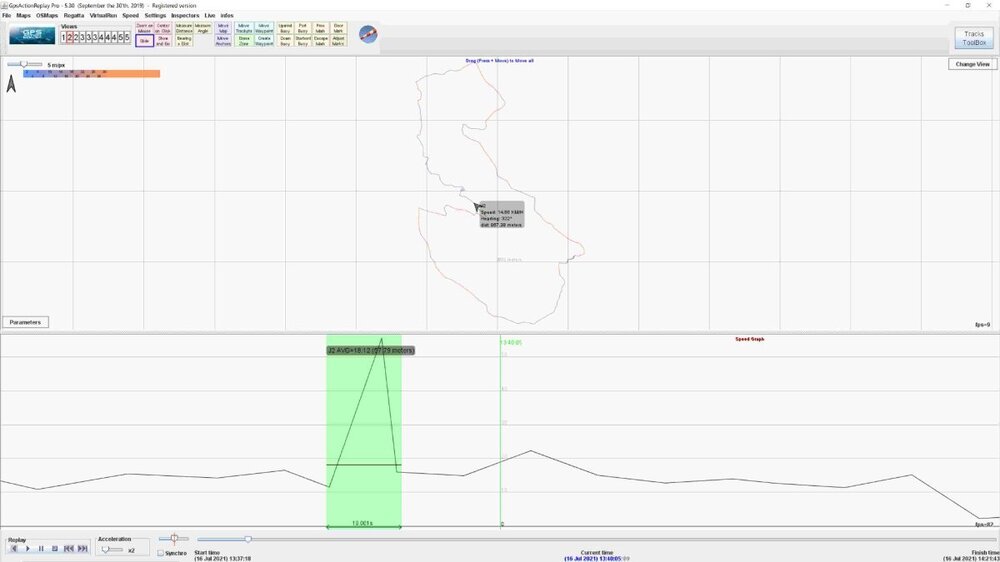
Task: Open the Regatta menu
Action: 73,16
